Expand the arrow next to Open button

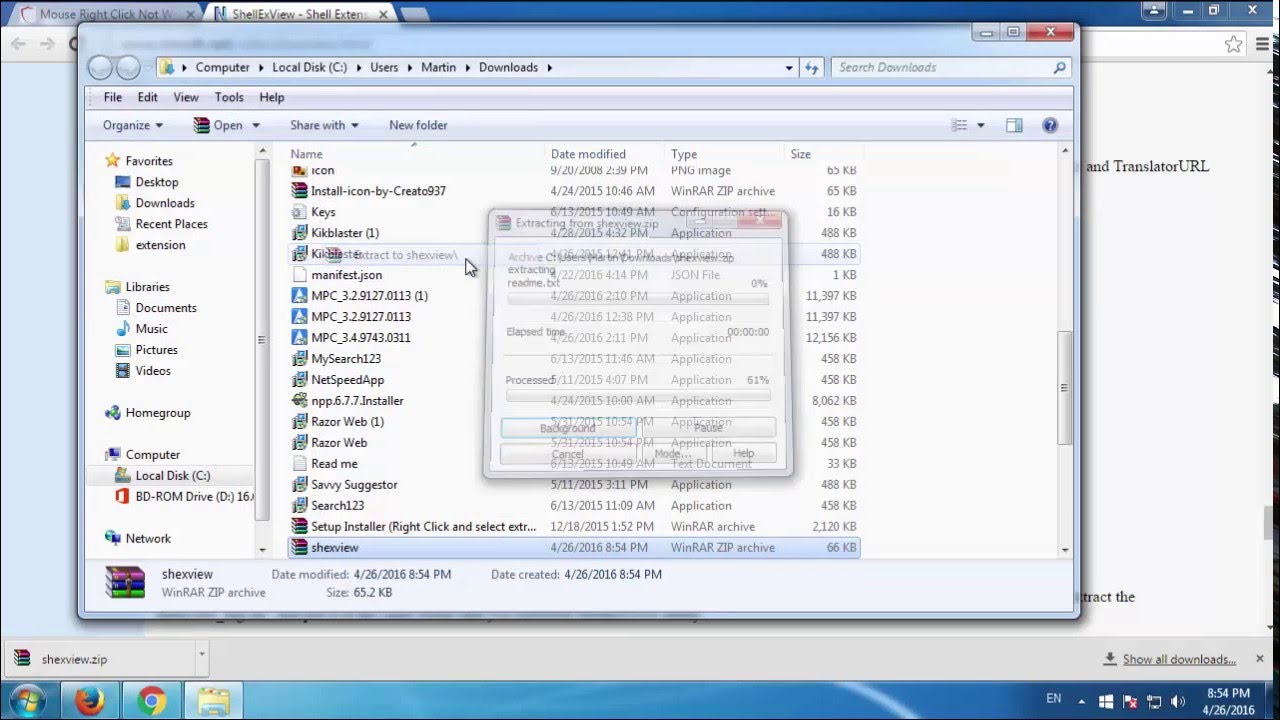click(255, 125)
